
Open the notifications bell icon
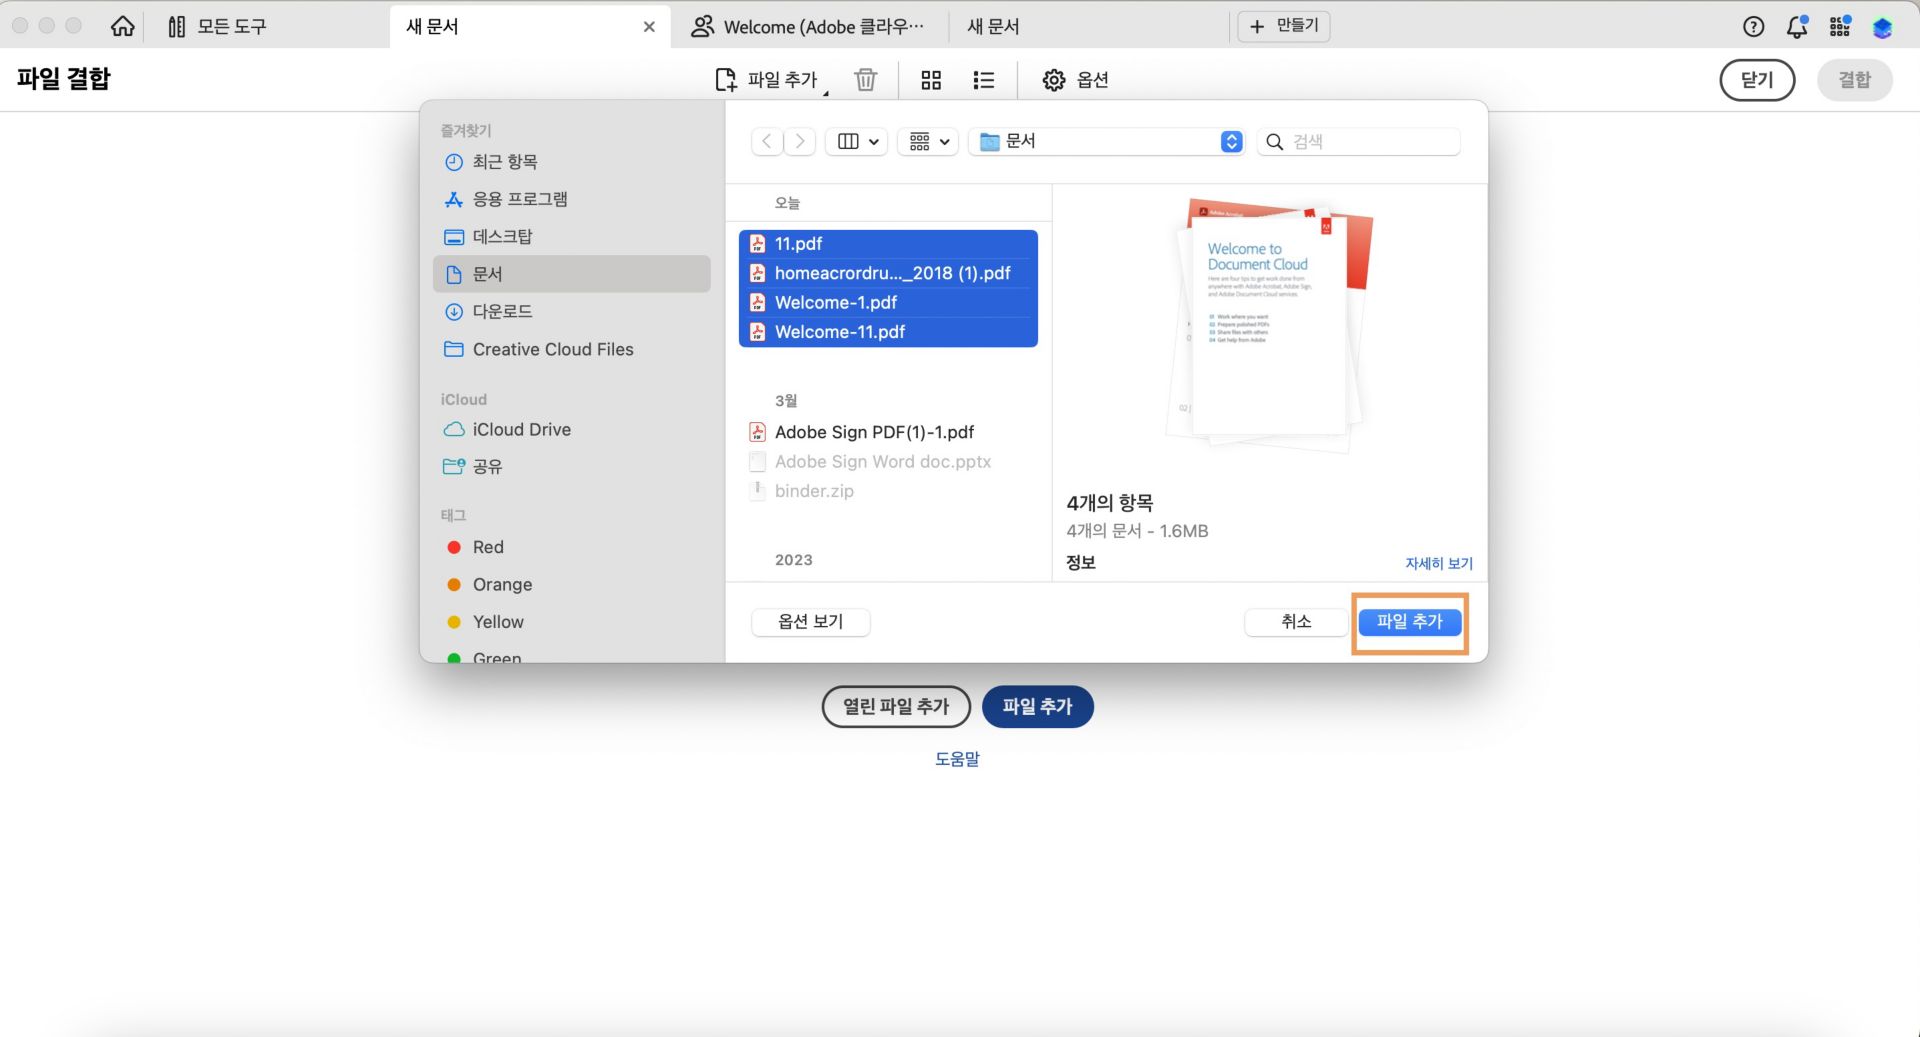coord(1796,27)
